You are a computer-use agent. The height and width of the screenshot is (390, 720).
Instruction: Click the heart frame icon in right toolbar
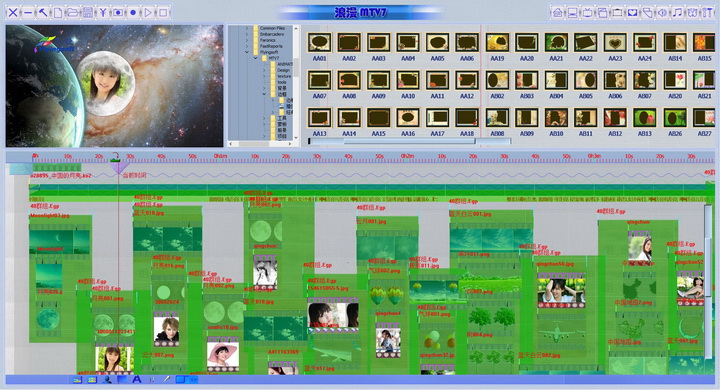pos(633,12)
